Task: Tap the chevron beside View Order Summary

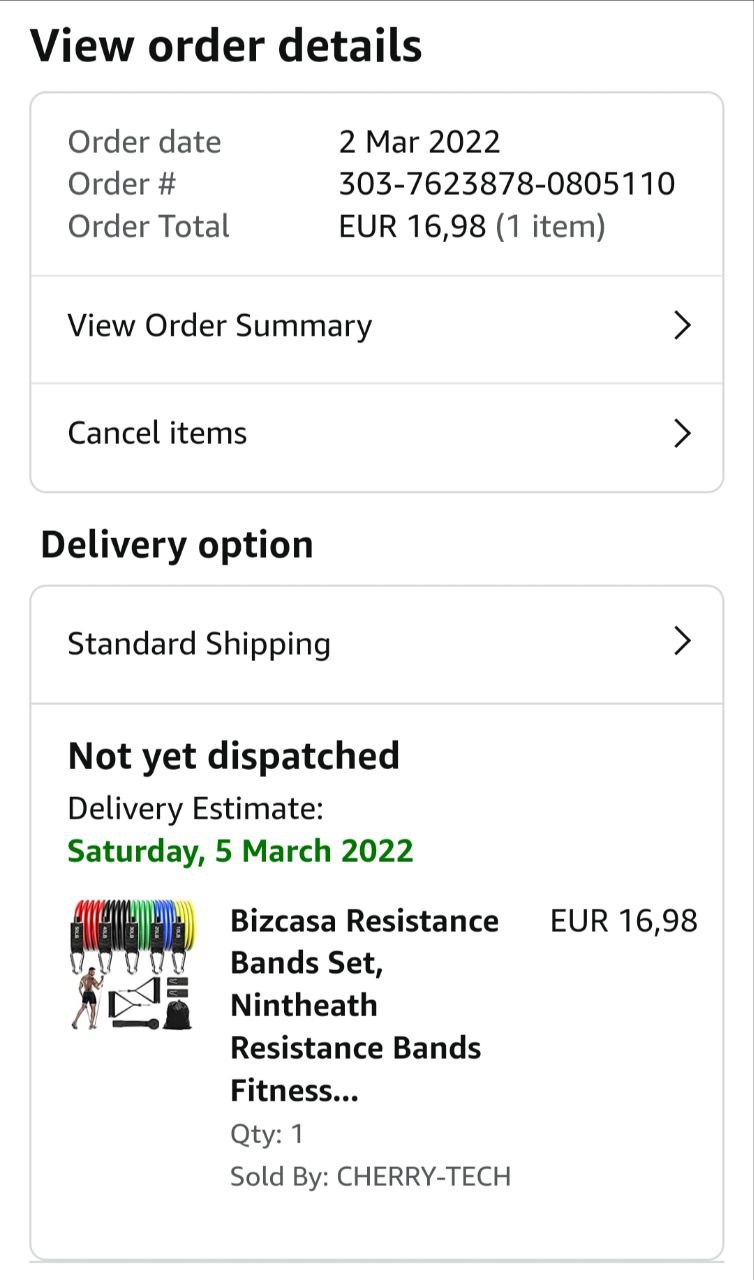Action: tap(682, 326)
